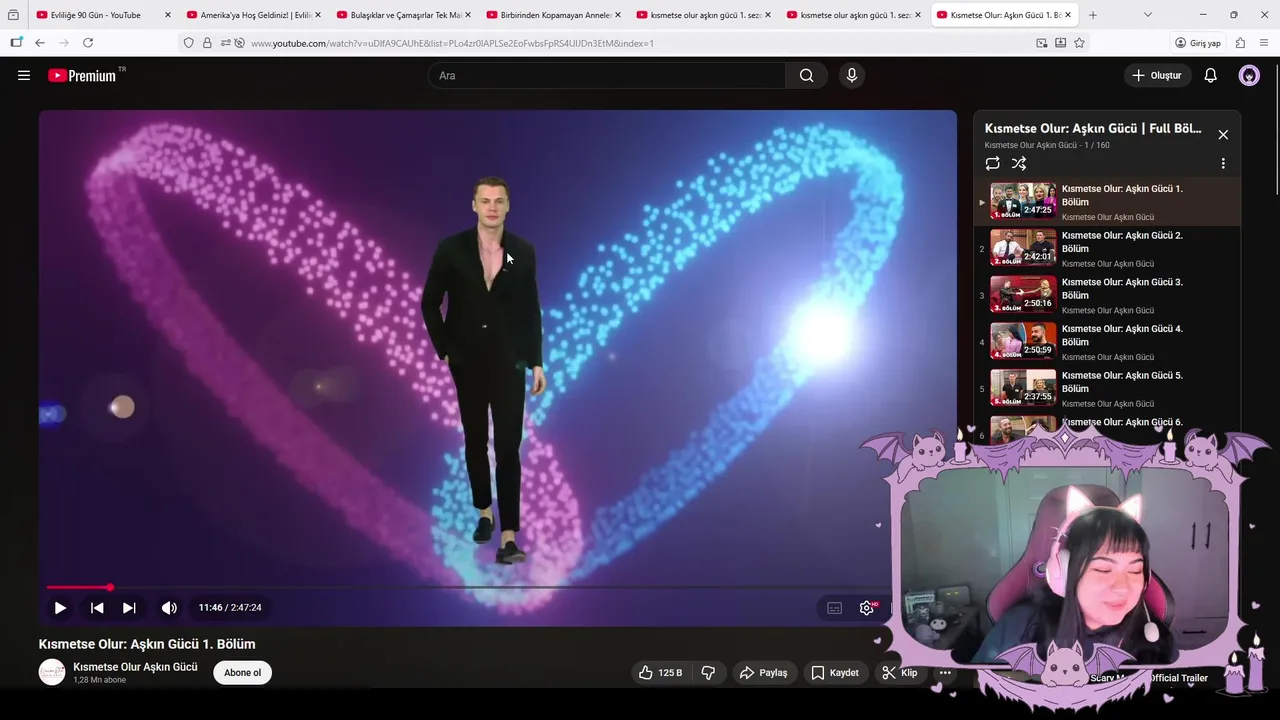Viewport: 1280px width, 720px height.
Task: Close the playlist panel
Action: point(1223,135)
